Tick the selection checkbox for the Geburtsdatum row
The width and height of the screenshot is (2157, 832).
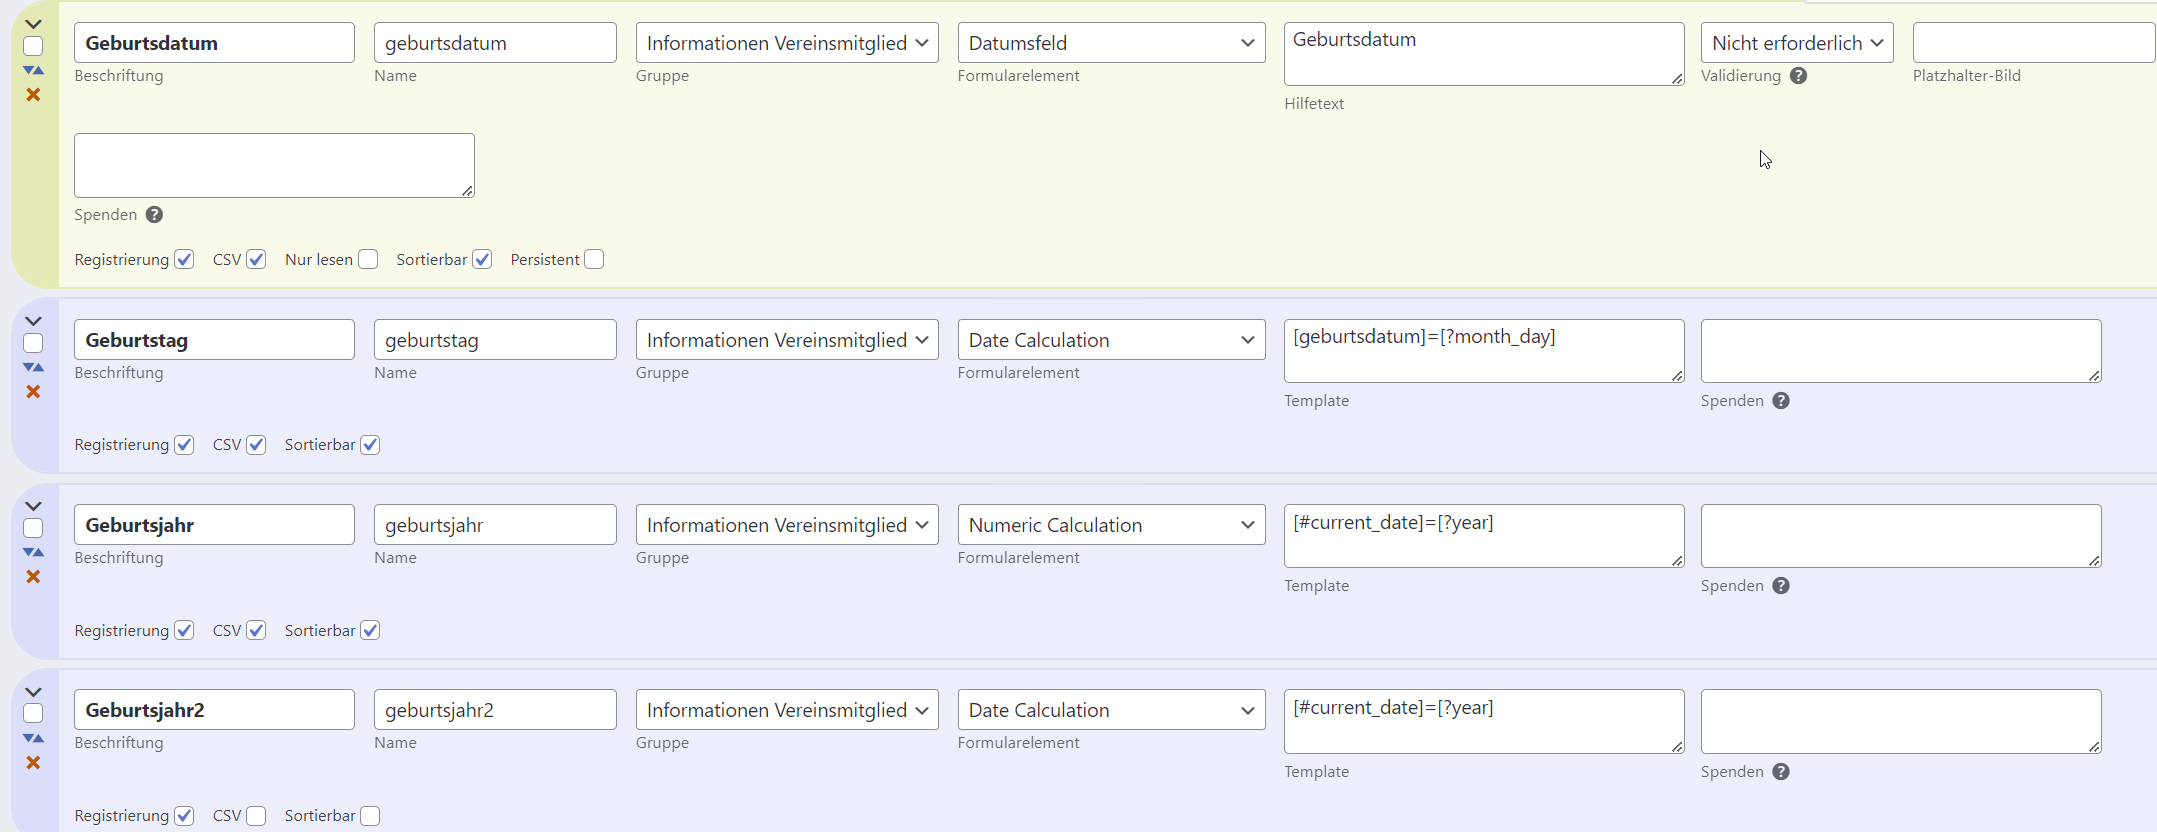coord(33,46)
